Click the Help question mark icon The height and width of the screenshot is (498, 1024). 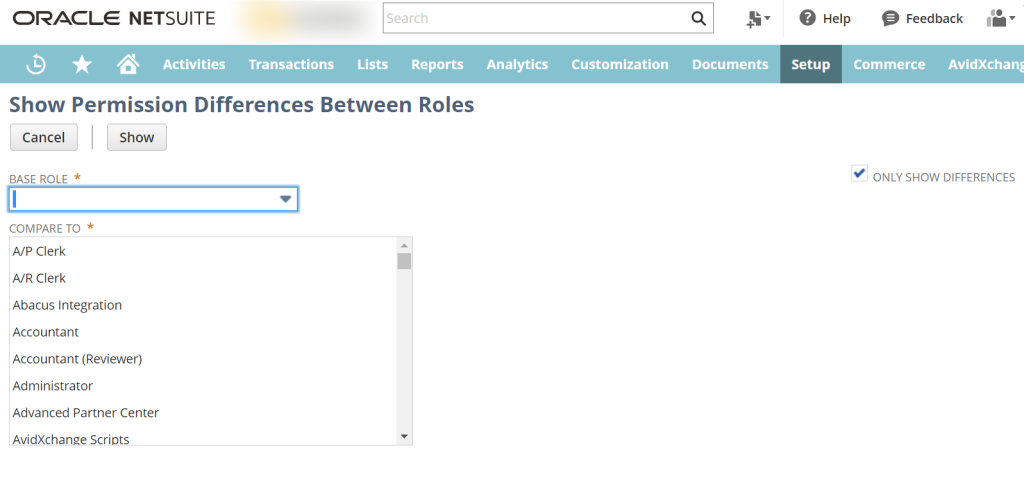[x=808, y=18]
